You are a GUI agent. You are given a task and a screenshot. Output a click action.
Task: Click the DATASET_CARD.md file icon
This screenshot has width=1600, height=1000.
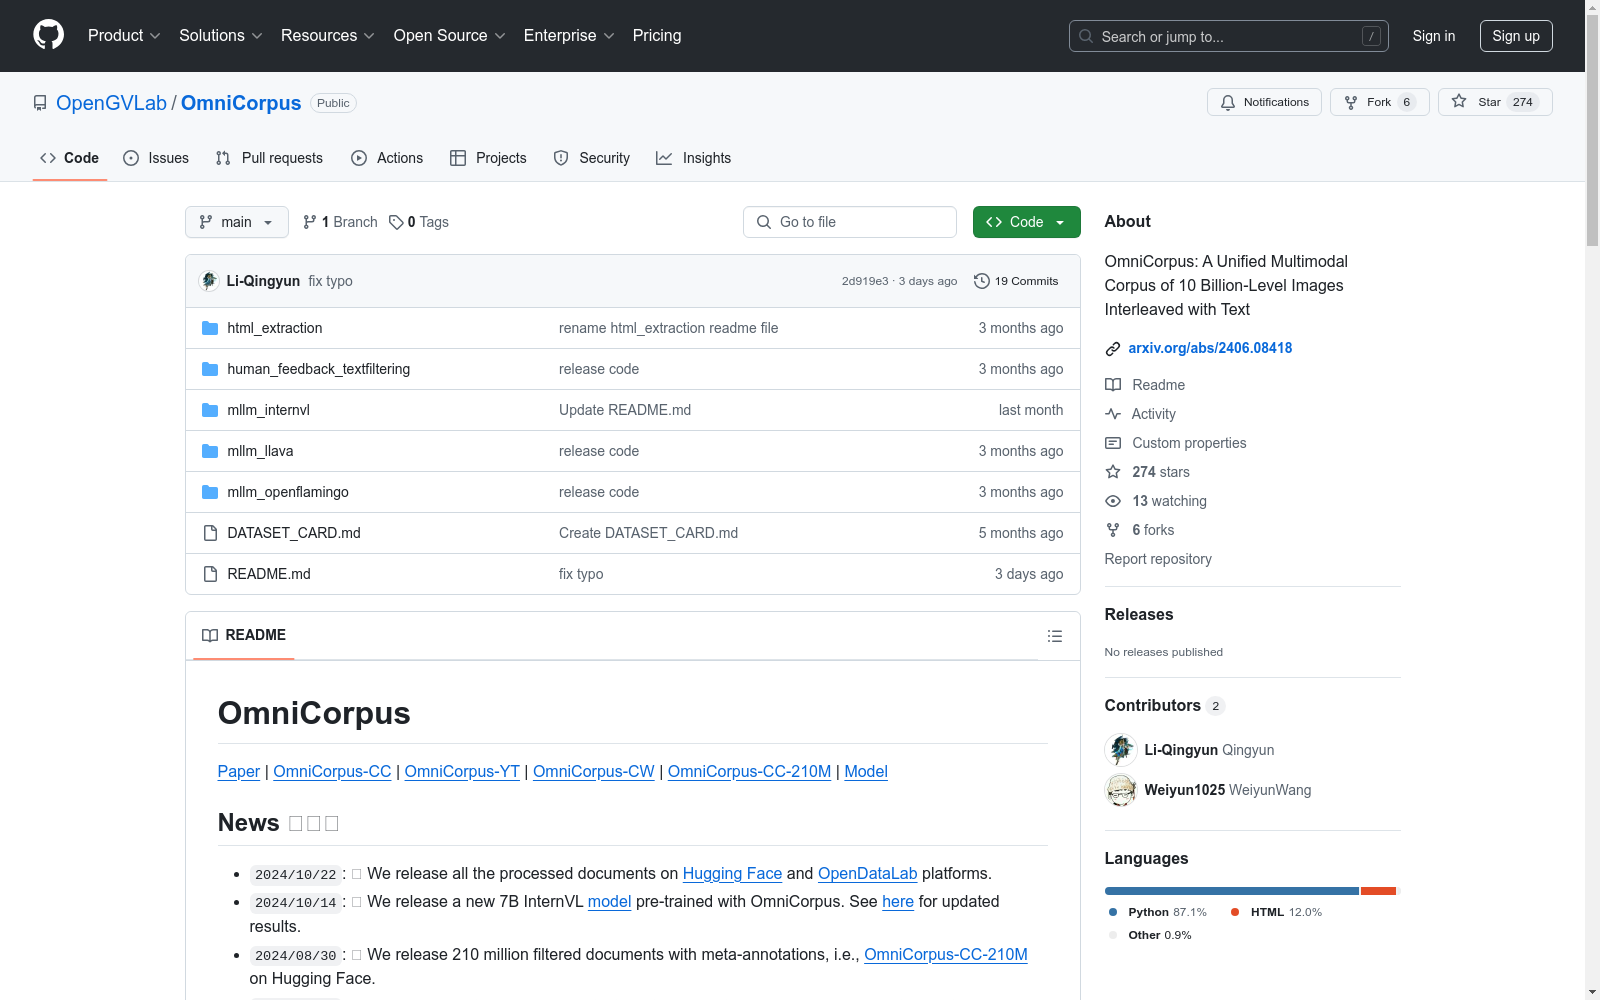tap(210, 533)
